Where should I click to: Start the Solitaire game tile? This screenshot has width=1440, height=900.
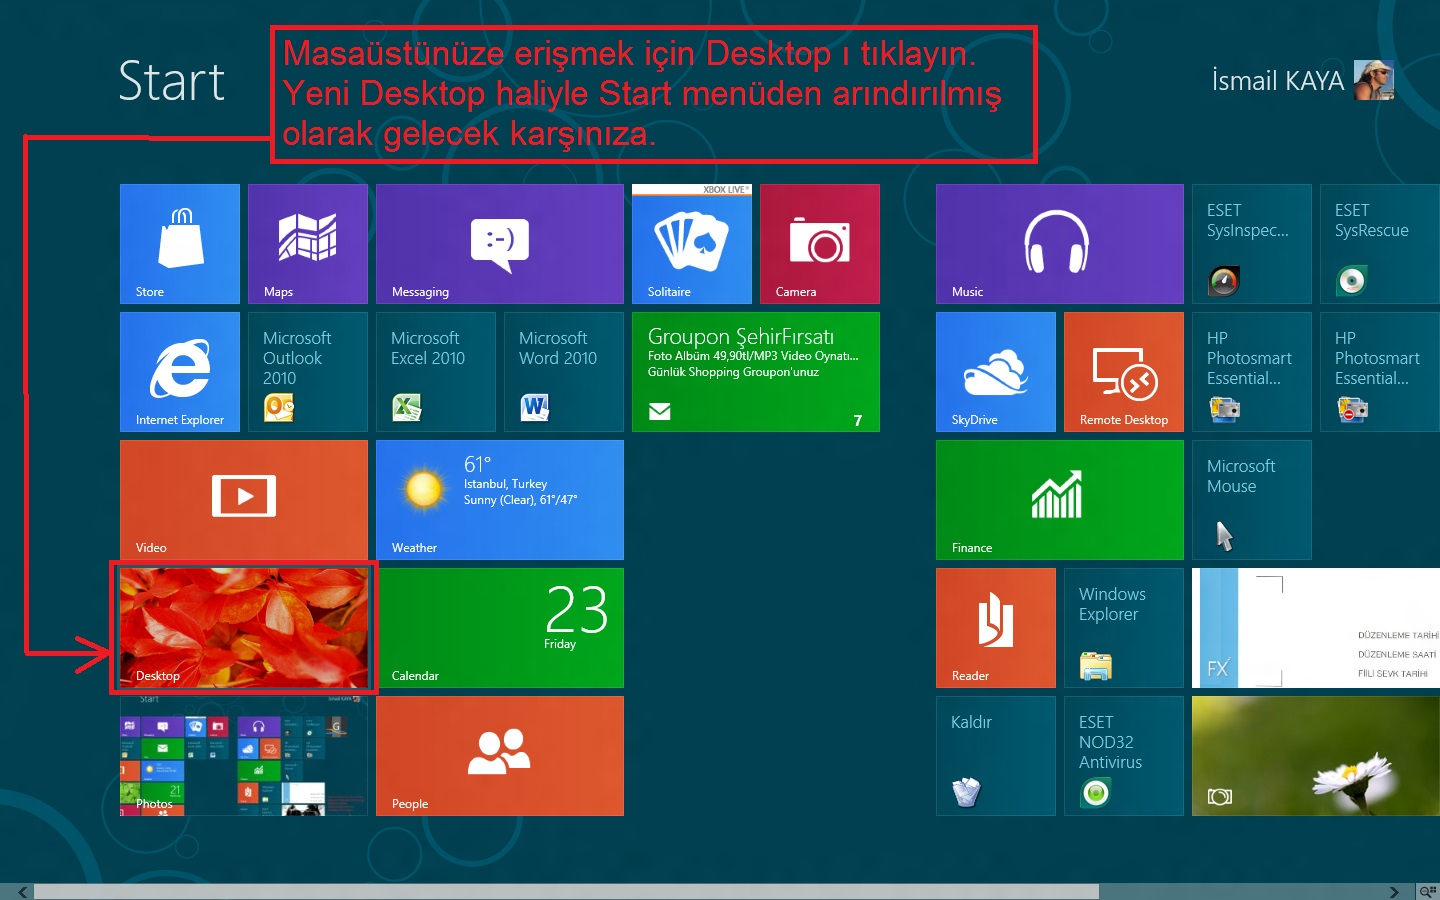(692, 244)
